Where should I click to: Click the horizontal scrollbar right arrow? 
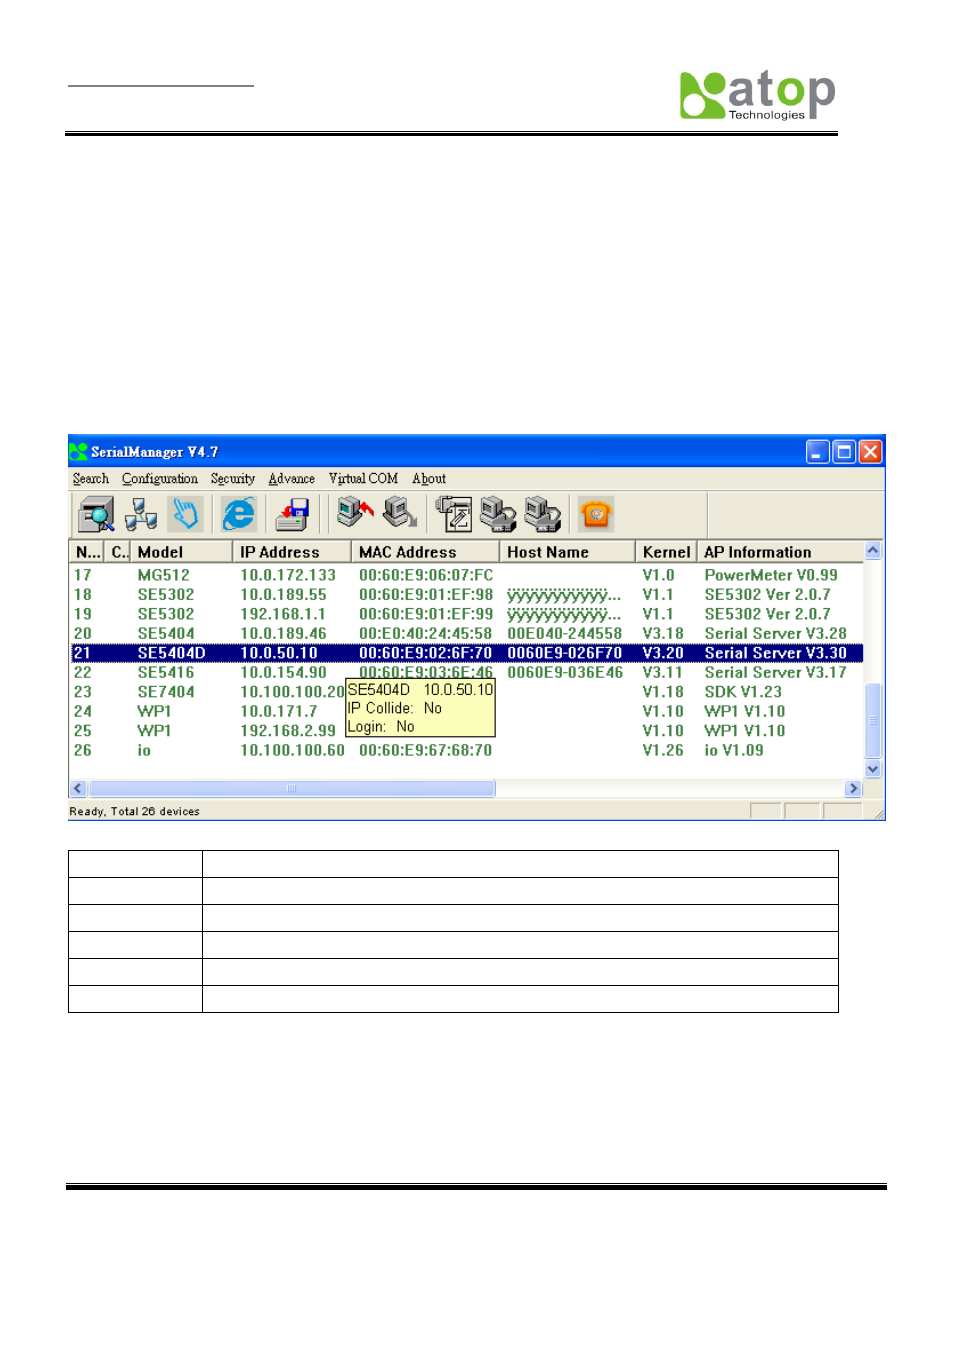853,788
